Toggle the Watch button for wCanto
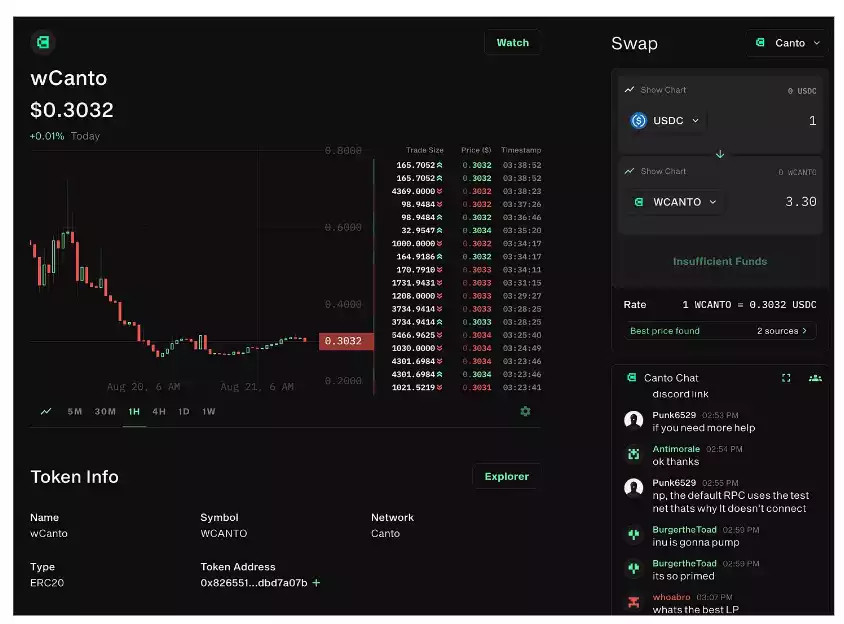 click(x=512, y=43)
